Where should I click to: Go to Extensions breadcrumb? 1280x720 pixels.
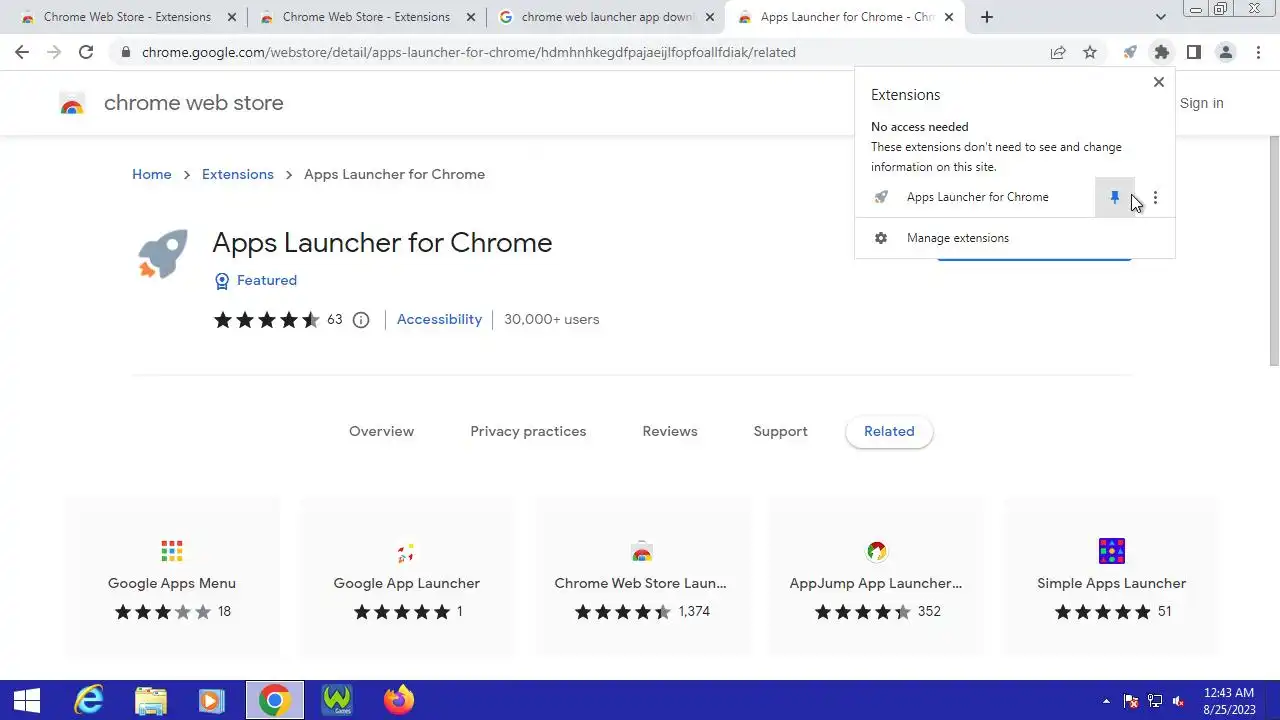pyautogui.click(x=238, y=174)
